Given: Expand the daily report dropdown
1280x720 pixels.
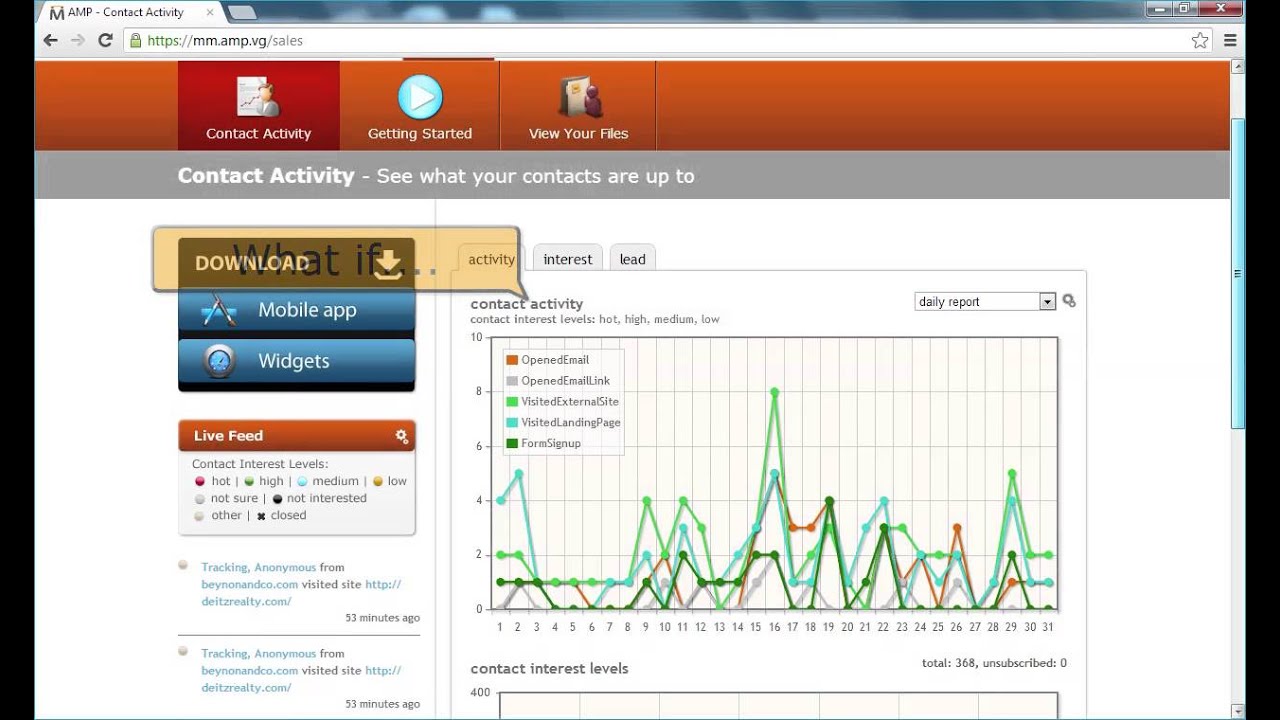Looking at the screenshot, I should (985, 302).
